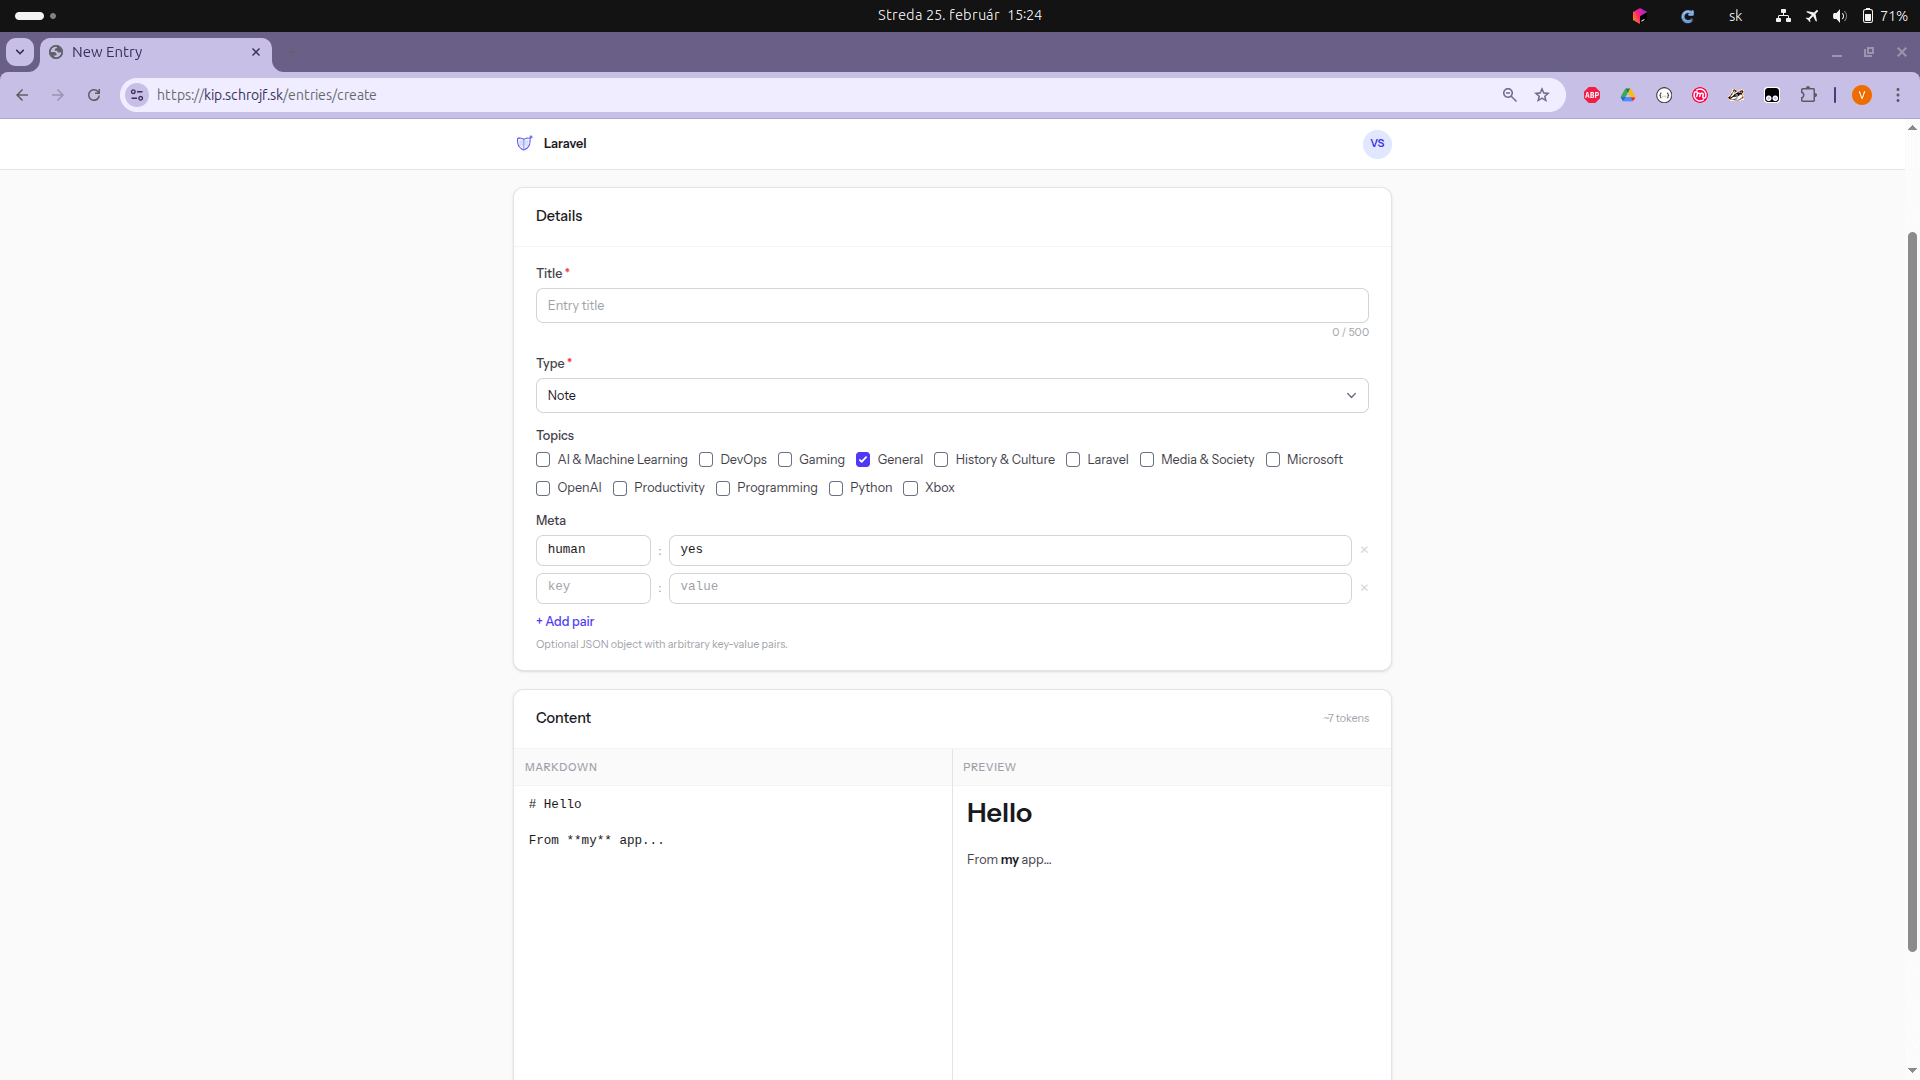Screen dimensions: 1920x1080
Task: Check the Laravel topic checkbox
Action: [x=1073, y=460]
